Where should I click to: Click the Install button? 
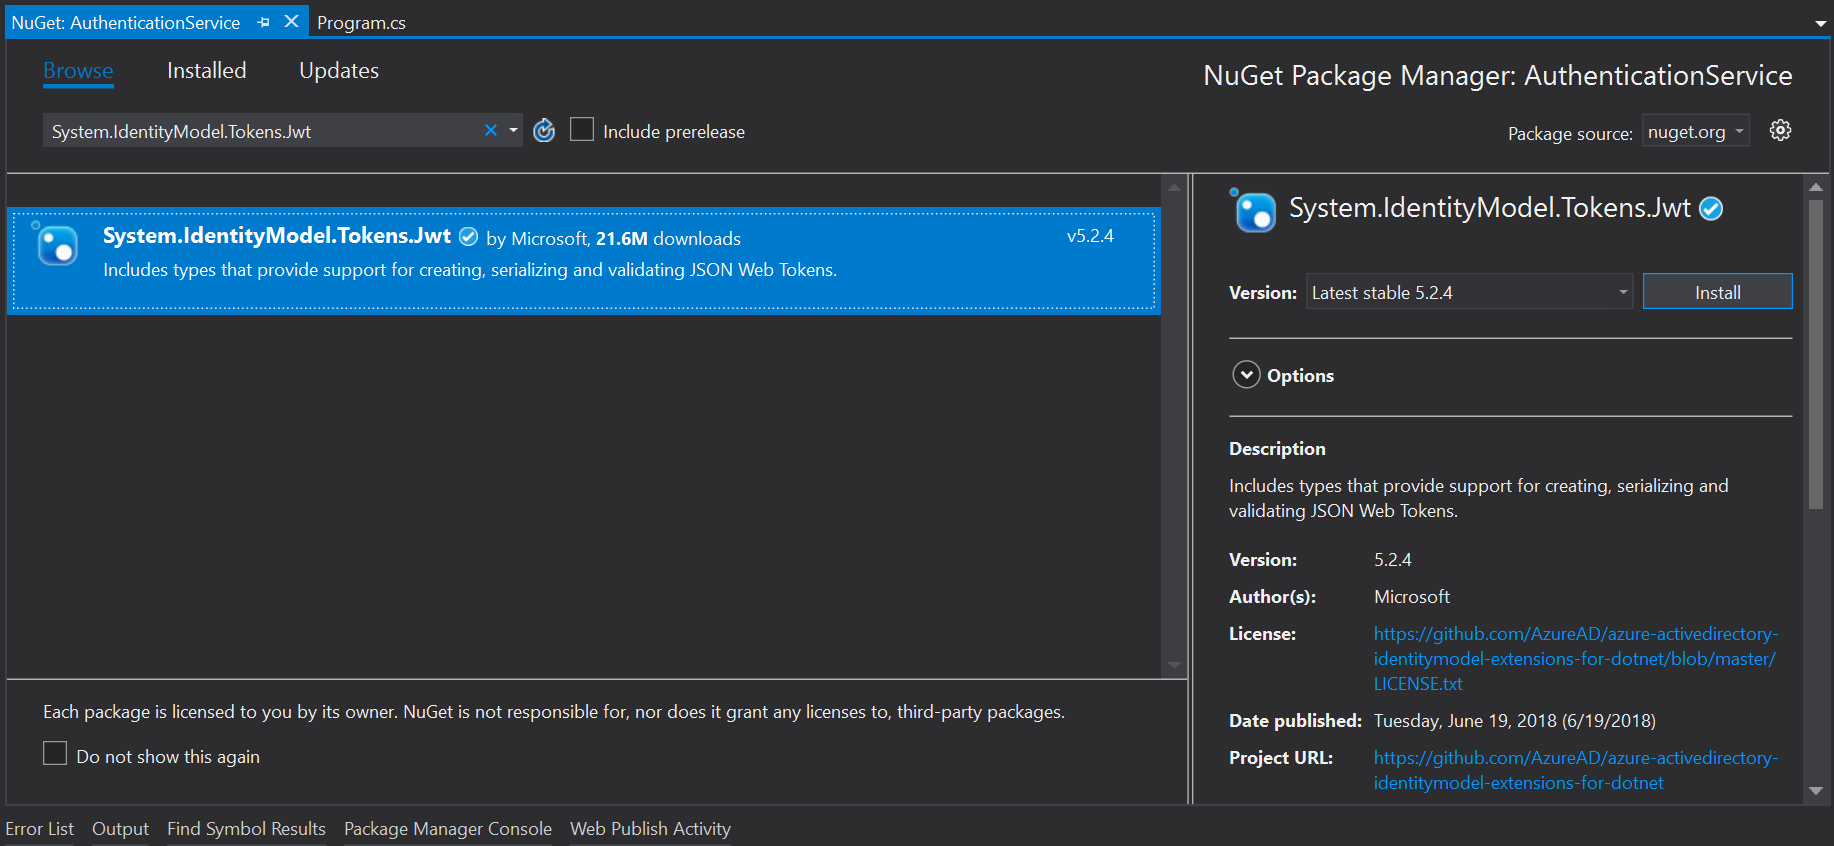click(x=1717, y=292)
